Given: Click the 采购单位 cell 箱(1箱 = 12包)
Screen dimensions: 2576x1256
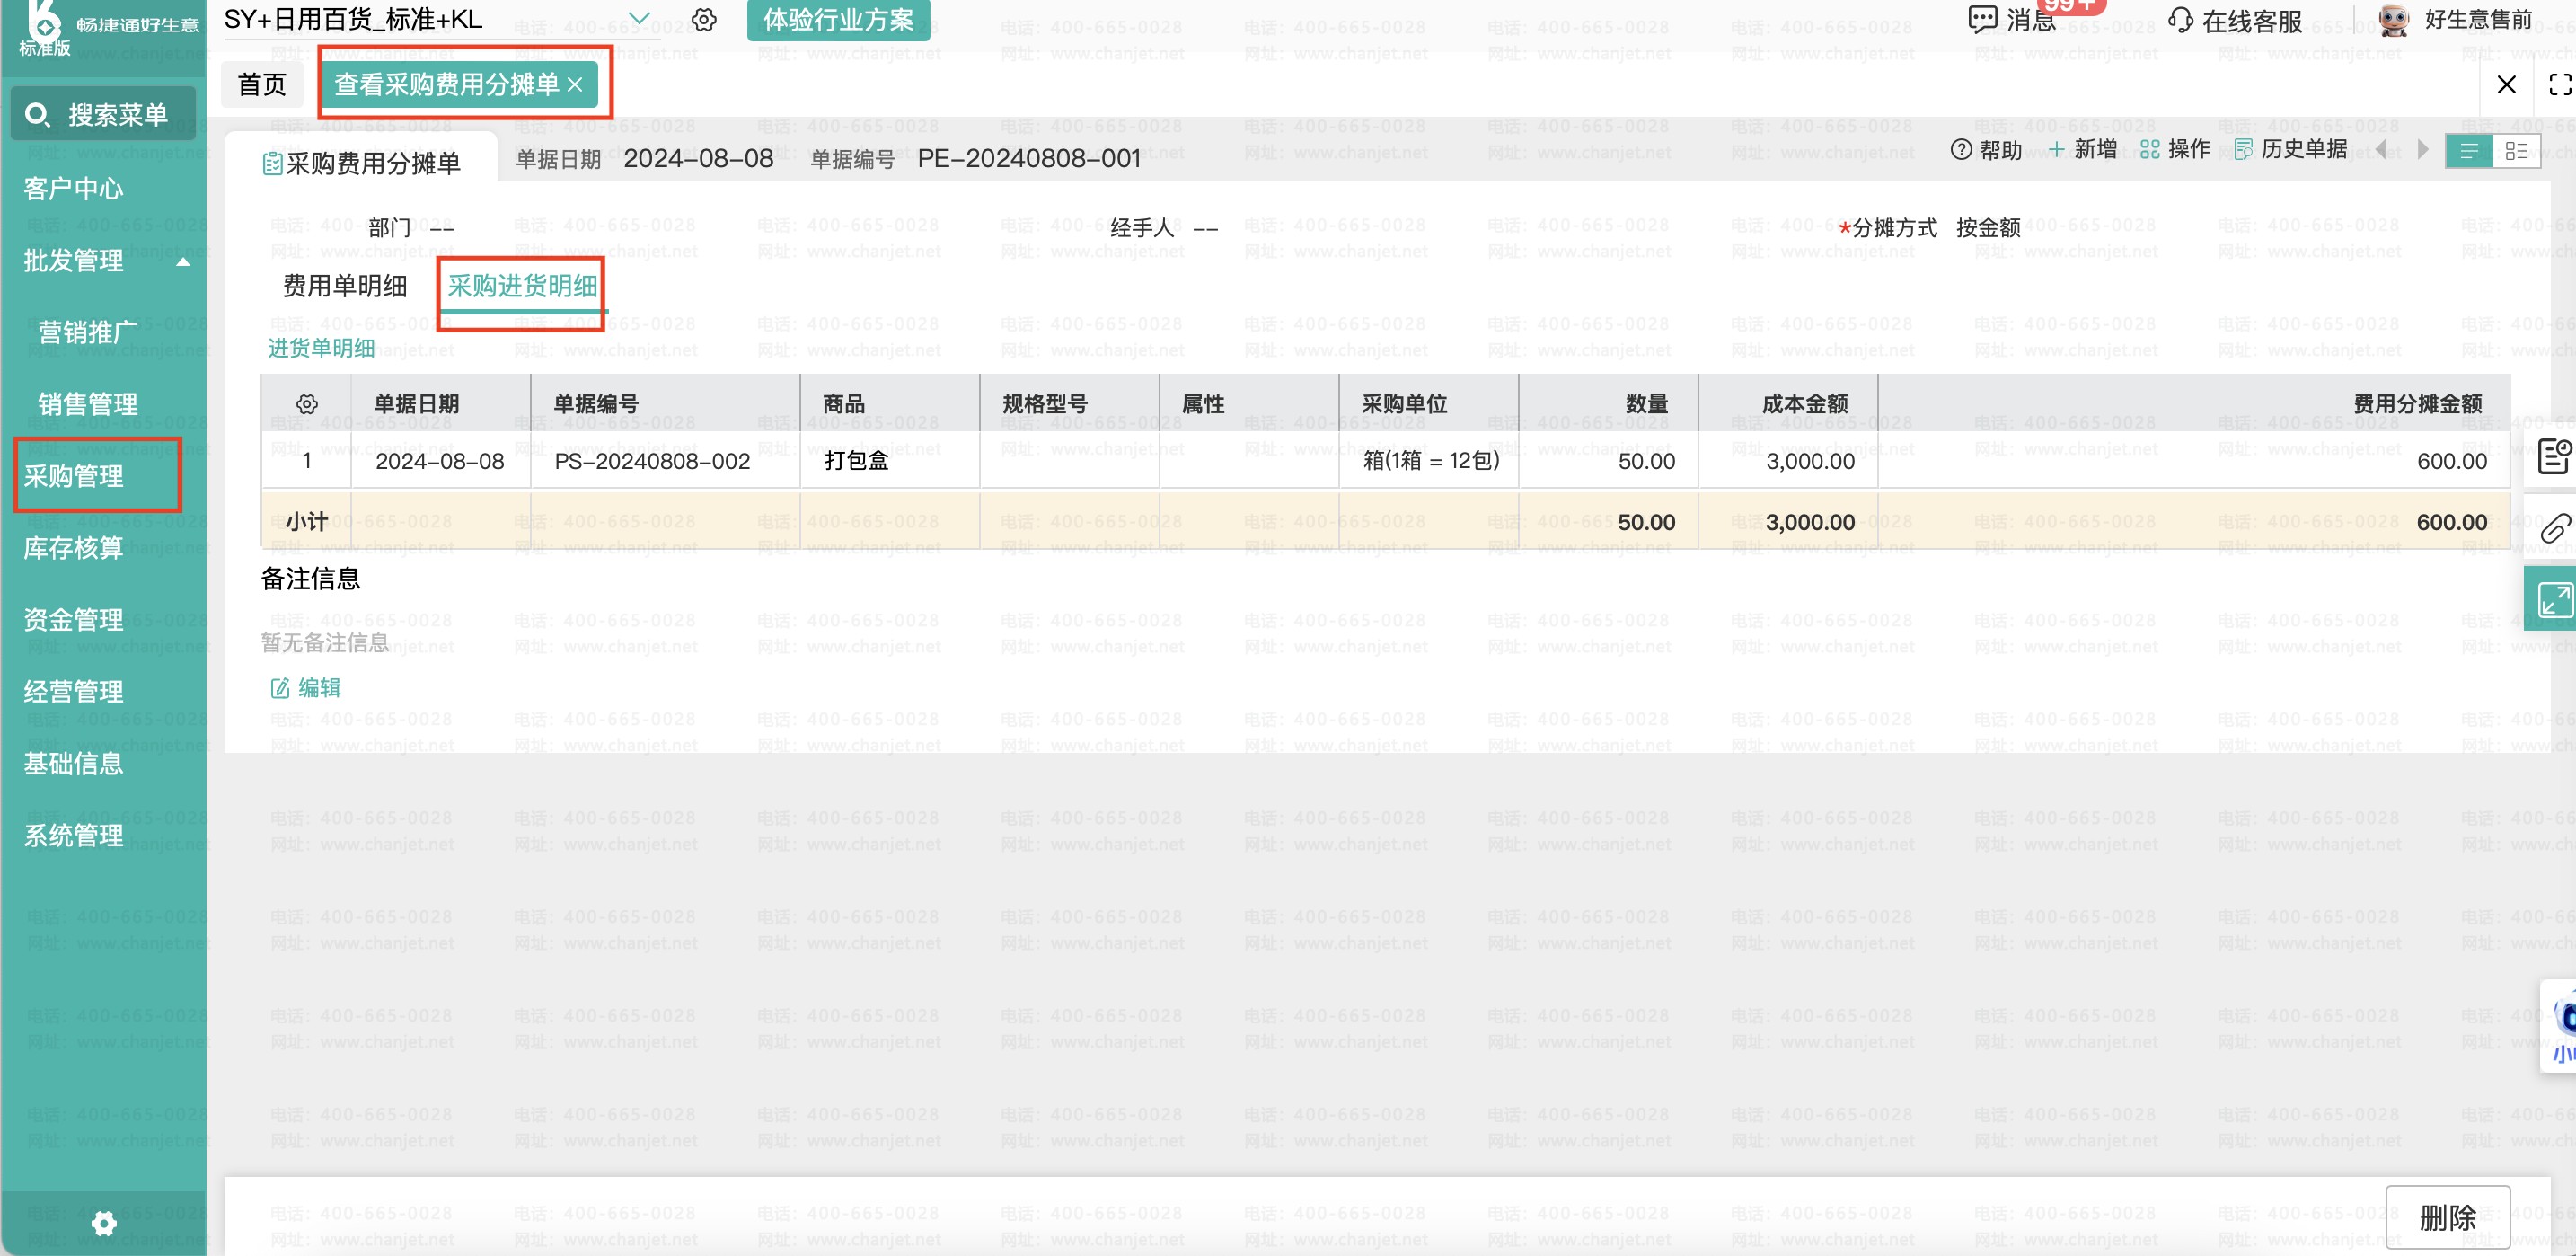Looking at the screenshot, I should [x=1431, y=461].
